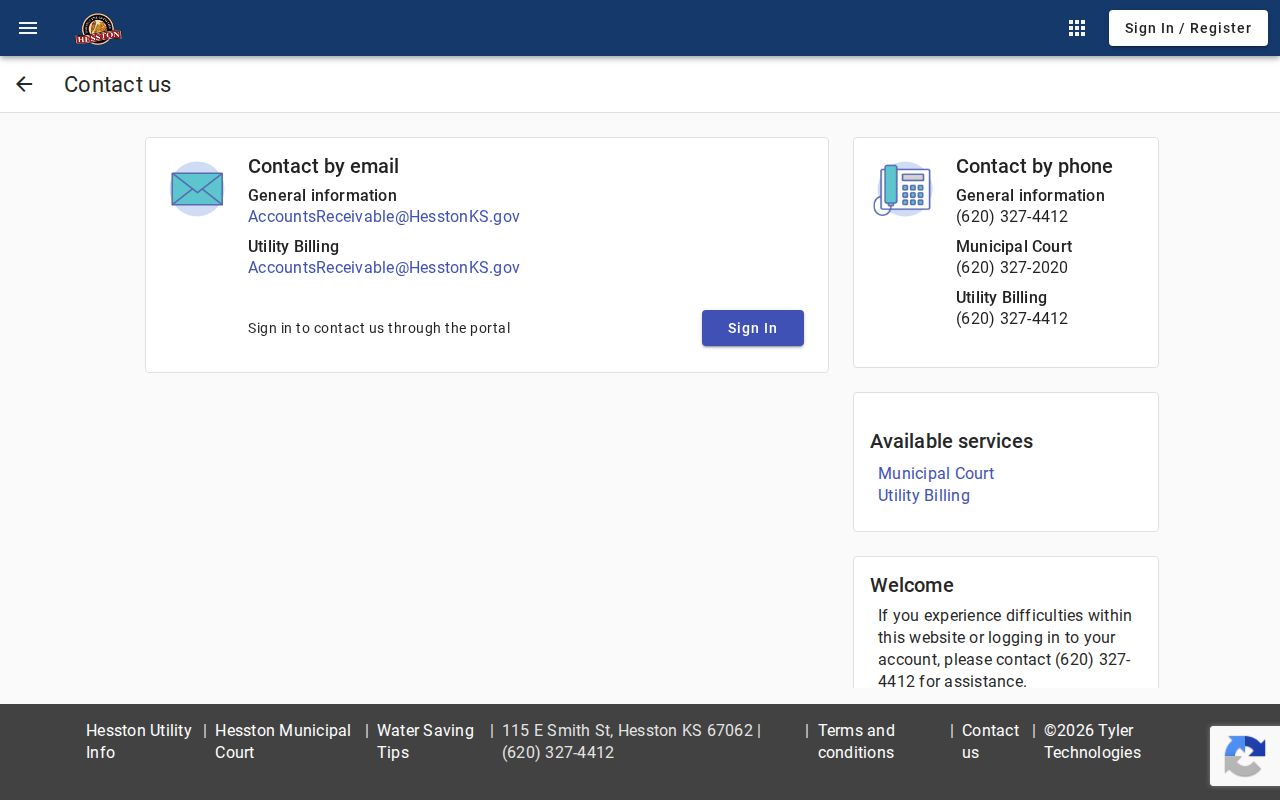Open Utility Billing service link
Image resolution: width=1280 pixels, height=800 pixels.
[924, 495]
